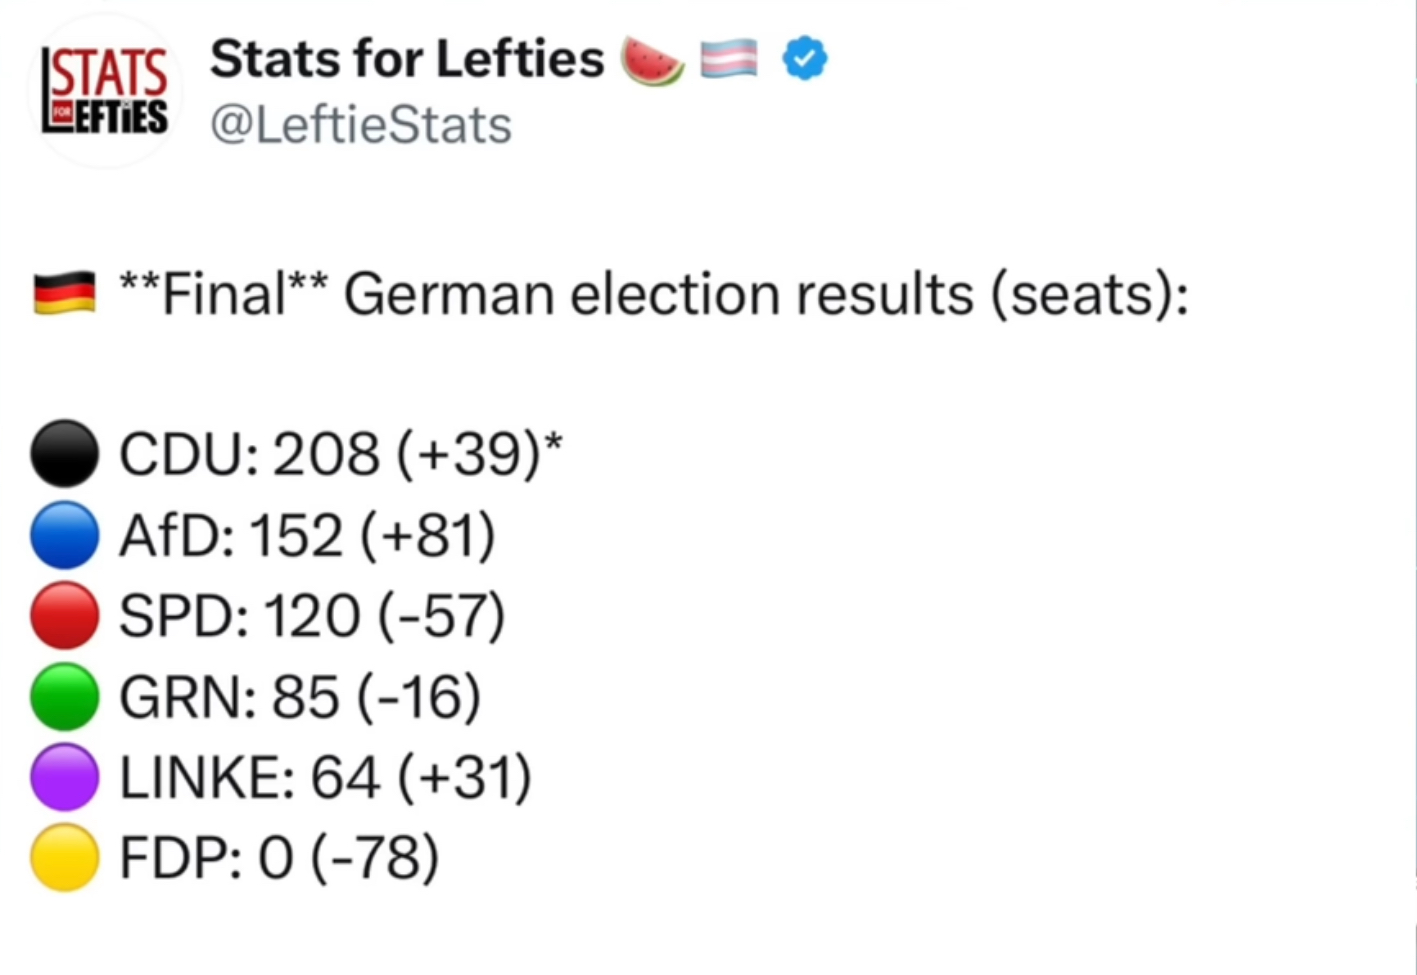Click the German flag emoji
The height and width of the screenshot is (975, 1417).
[65, 294]
